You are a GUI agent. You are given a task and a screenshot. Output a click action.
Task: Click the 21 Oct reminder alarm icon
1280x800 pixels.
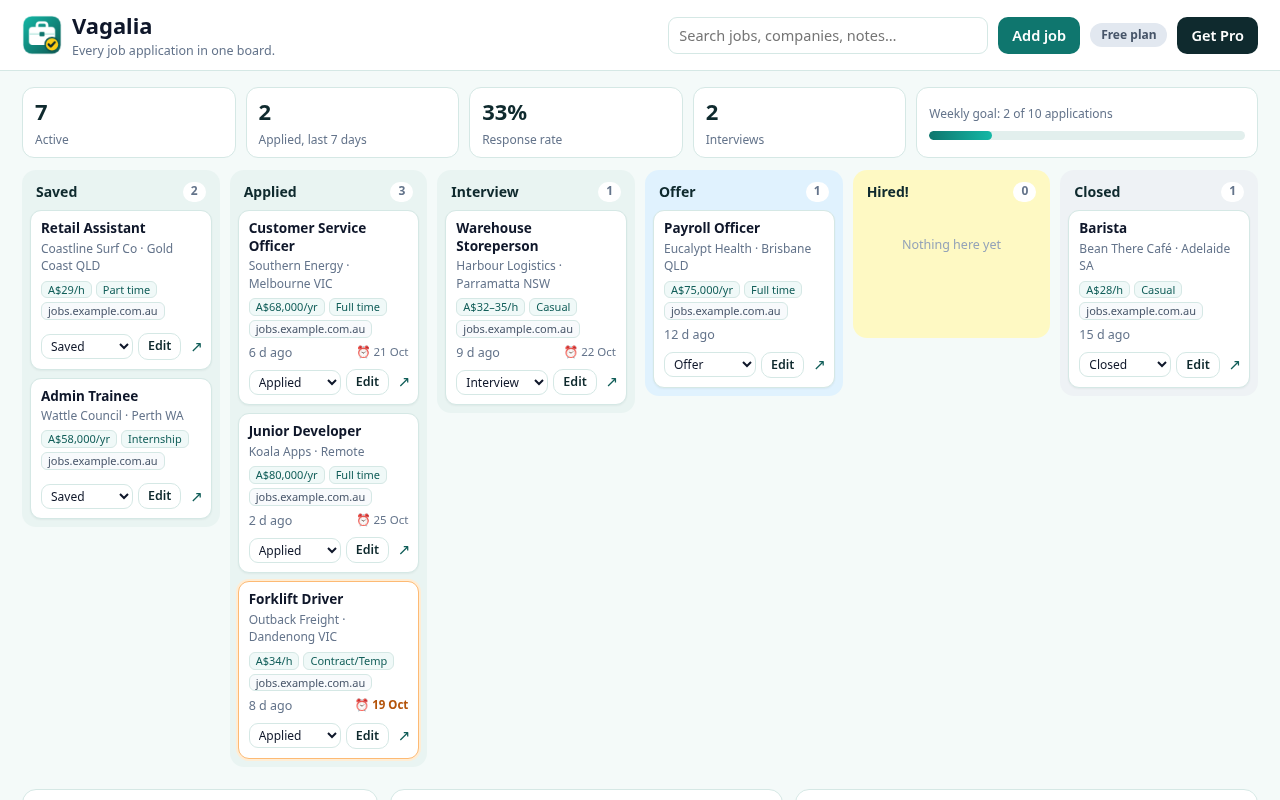[363, 352]
